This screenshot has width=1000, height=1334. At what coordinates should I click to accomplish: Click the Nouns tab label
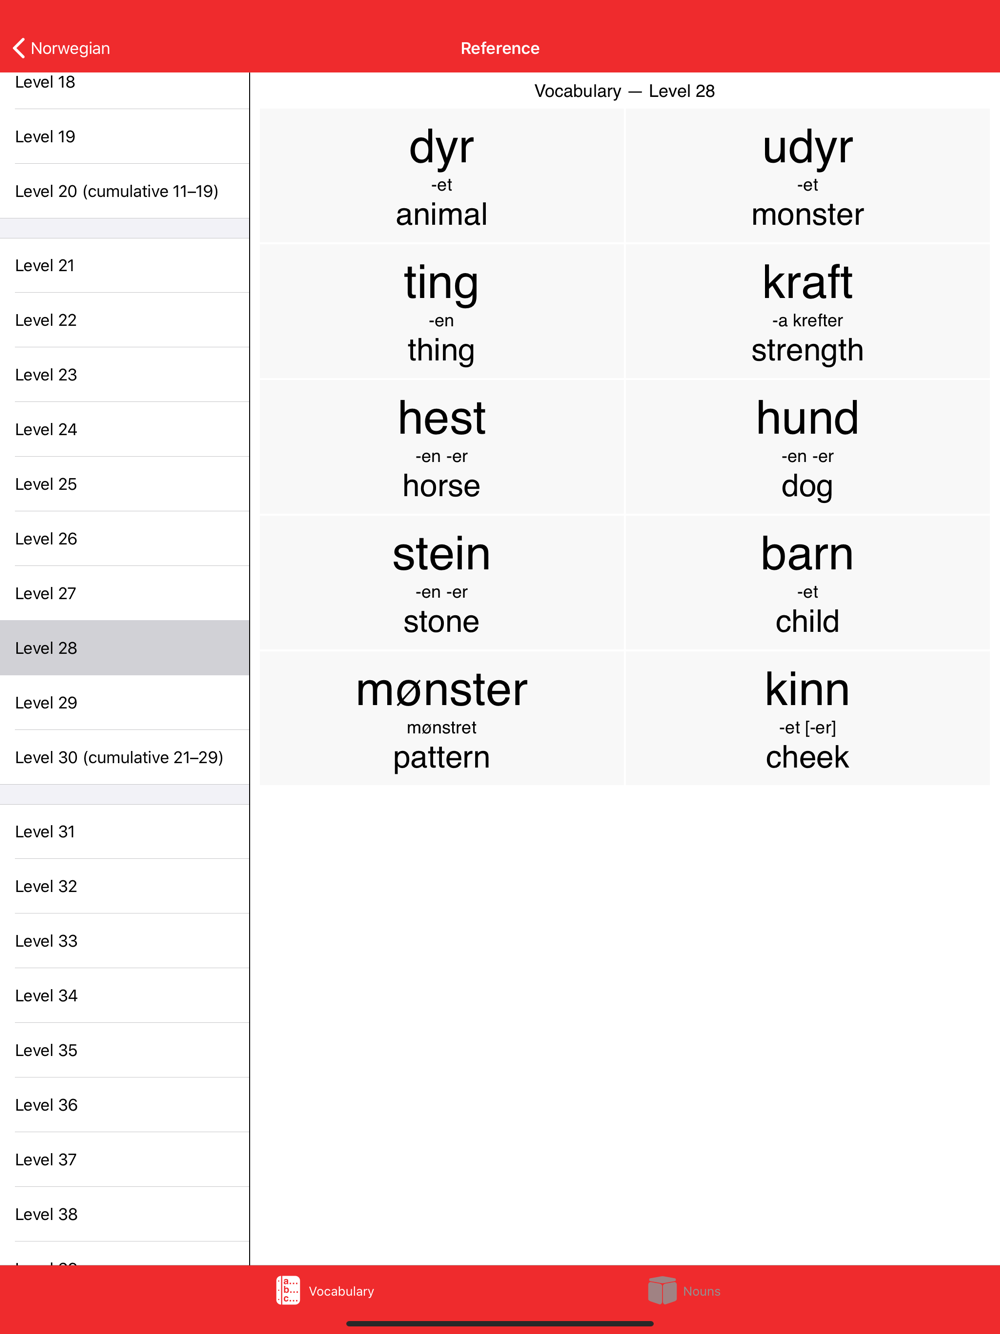pos(701,1291)
